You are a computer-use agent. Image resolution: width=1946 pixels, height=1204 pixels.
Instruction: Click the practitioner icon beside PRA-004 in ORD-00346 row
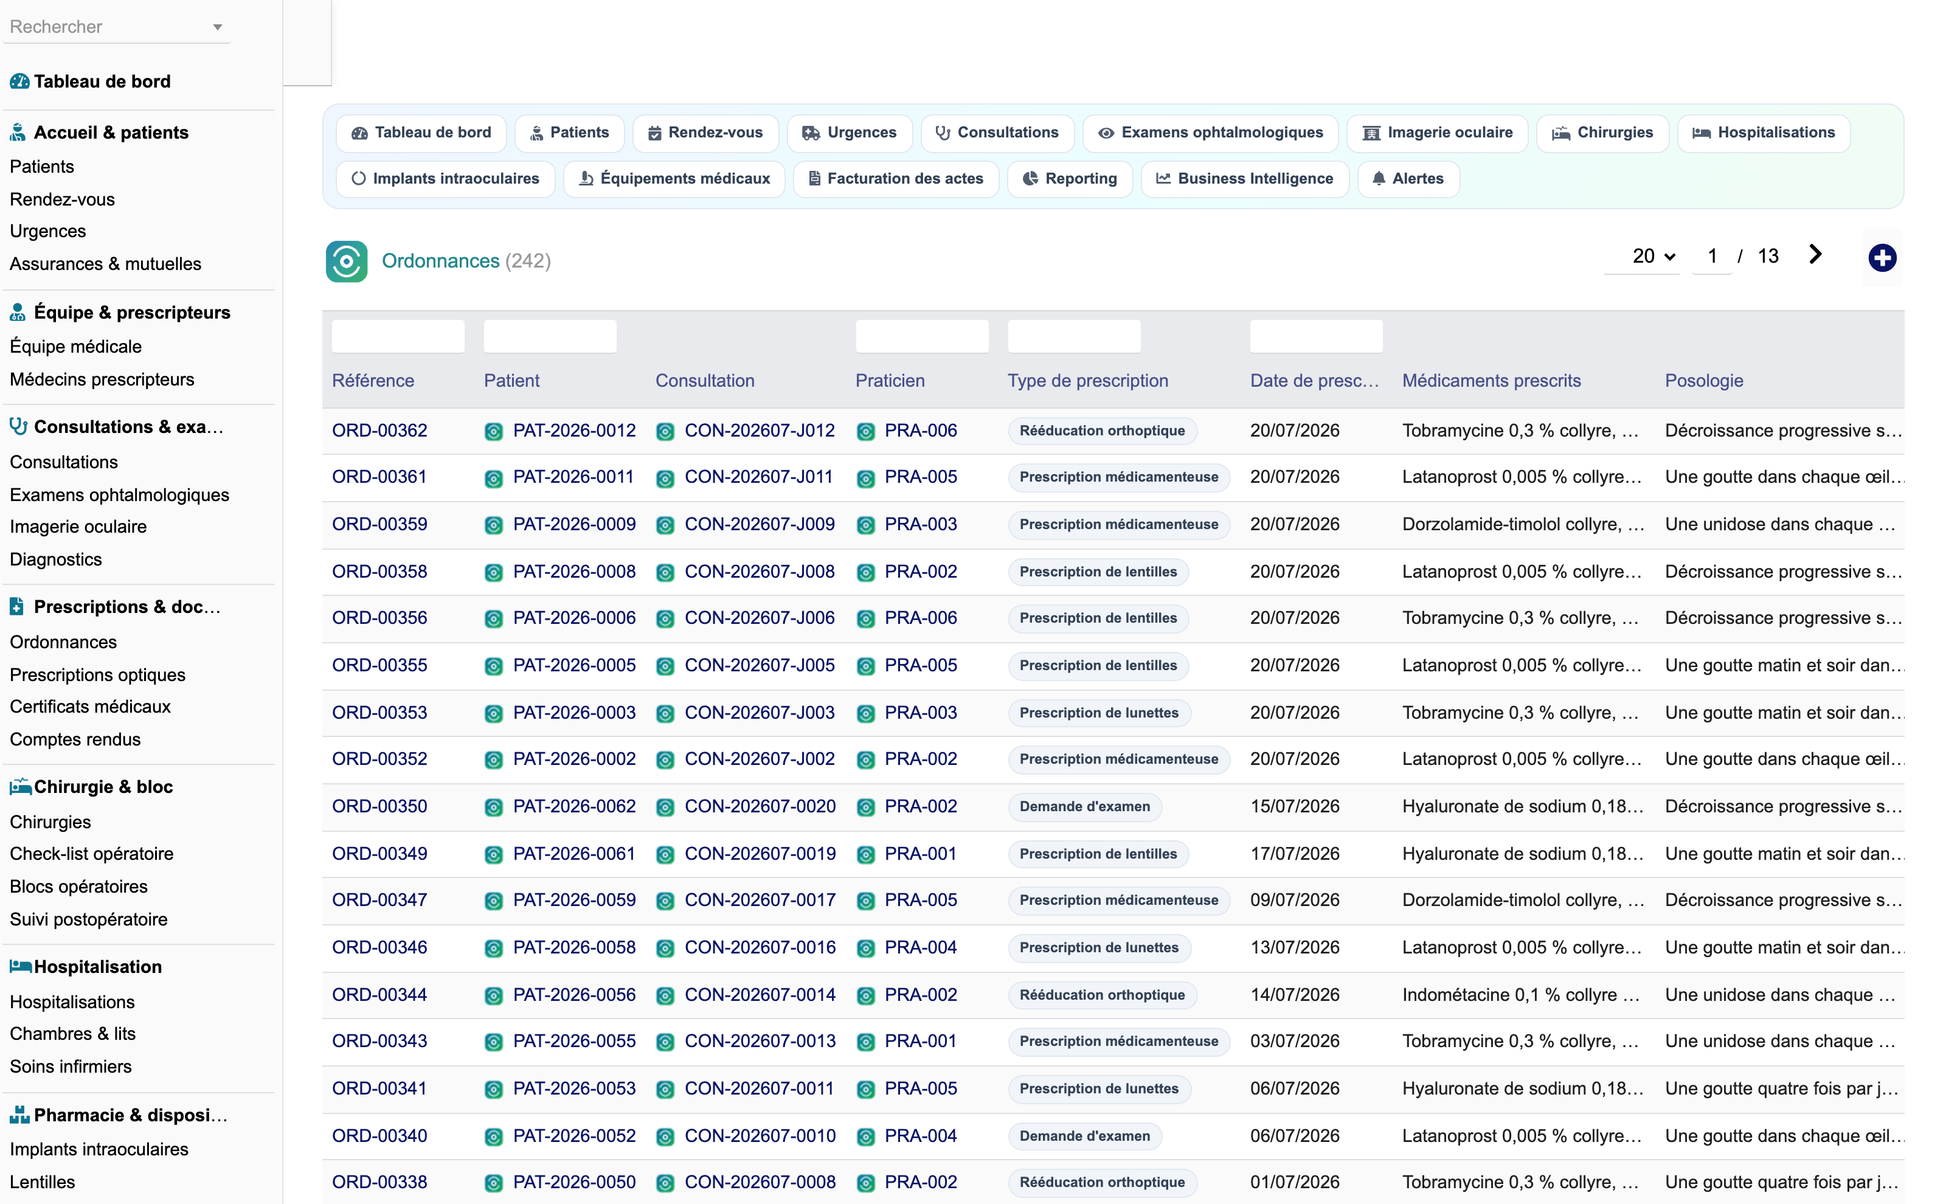coord(866,948)
